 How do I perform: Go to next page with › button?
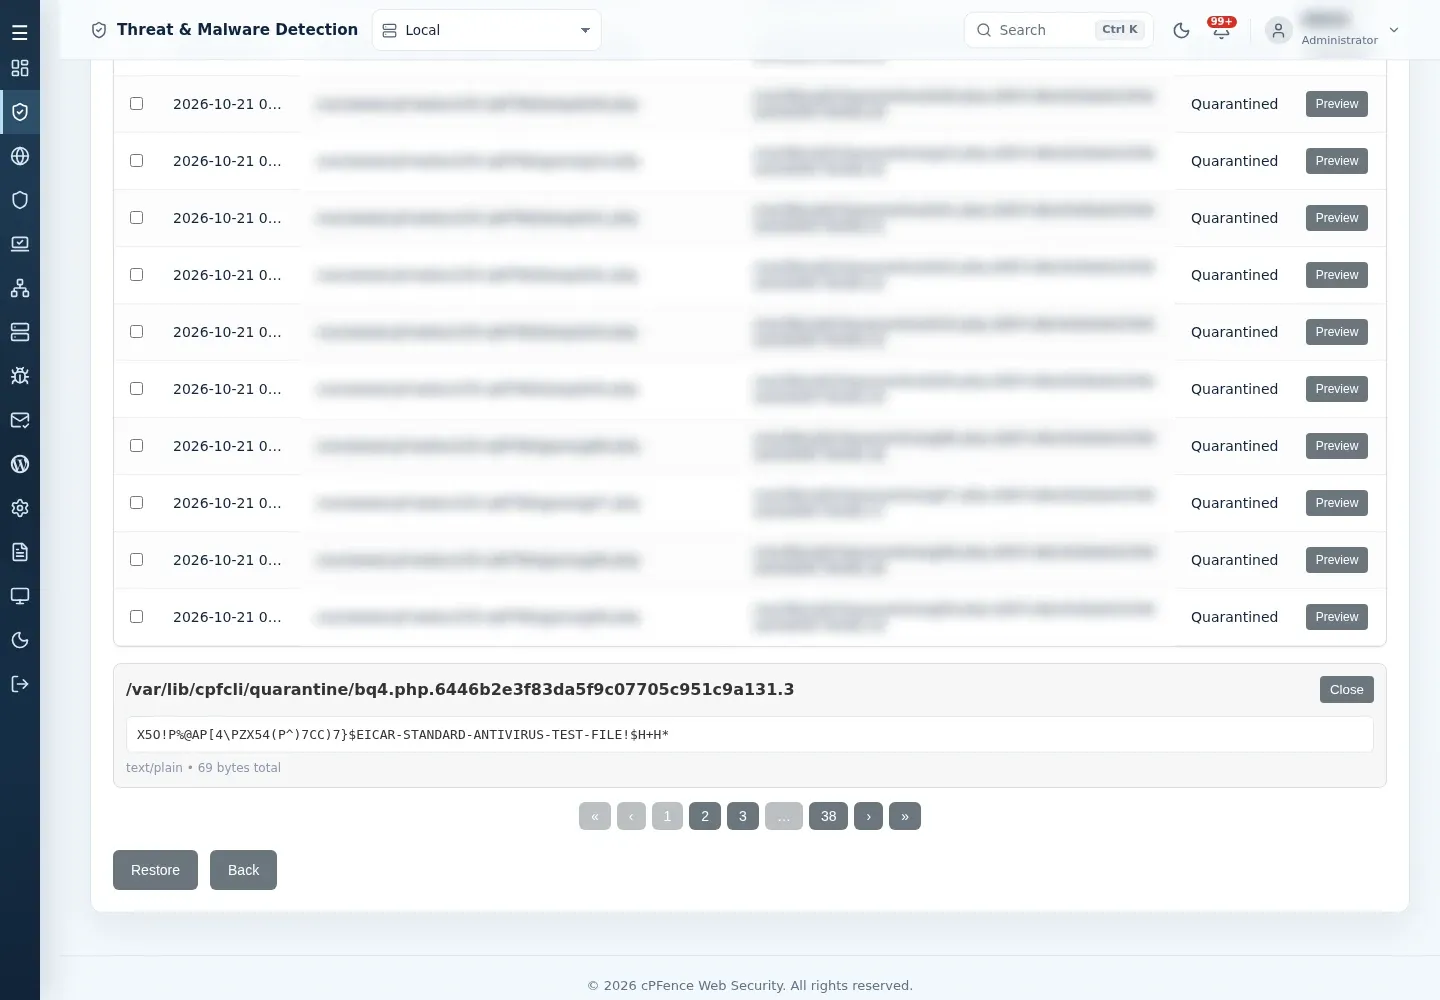point(868,816)
